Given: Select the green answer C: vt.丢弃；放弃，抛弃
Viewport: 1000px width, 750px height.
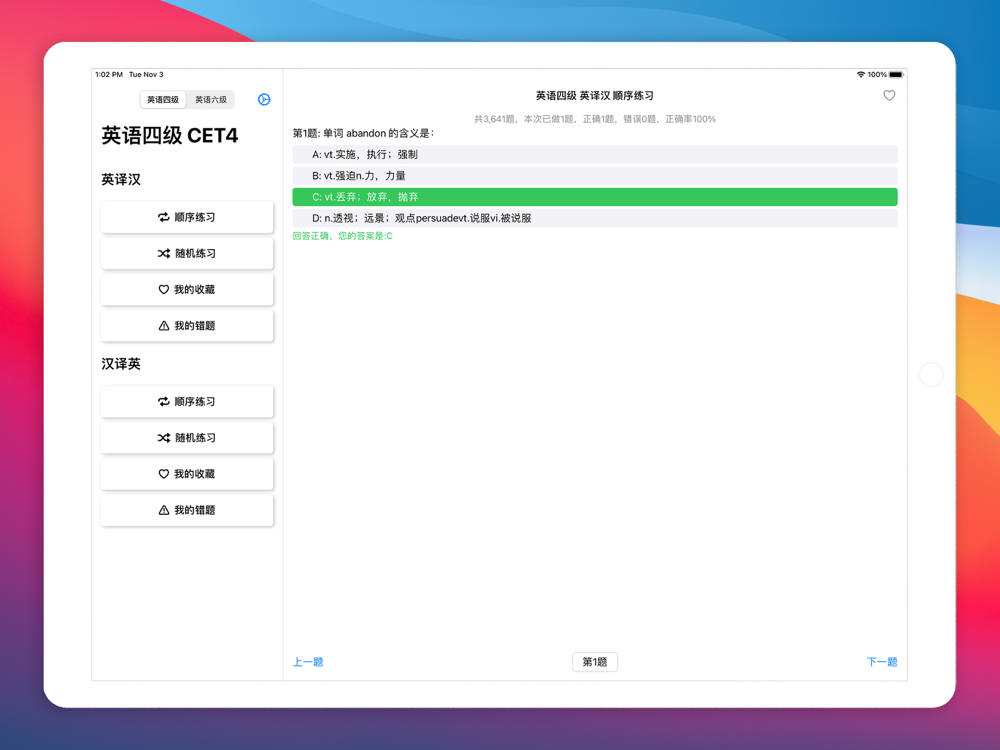Looking at the screenshot, I should coord(595,197).
